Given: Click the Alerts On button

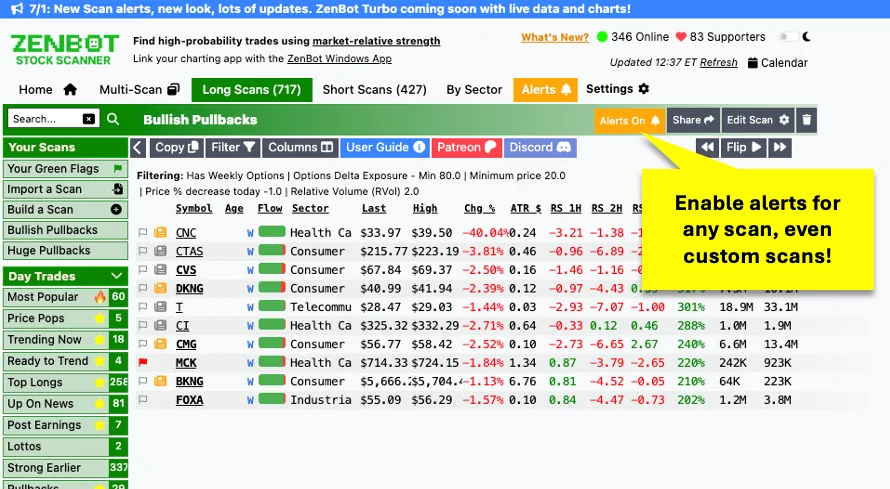Looking at the screenshot, I should coord(629,120).
